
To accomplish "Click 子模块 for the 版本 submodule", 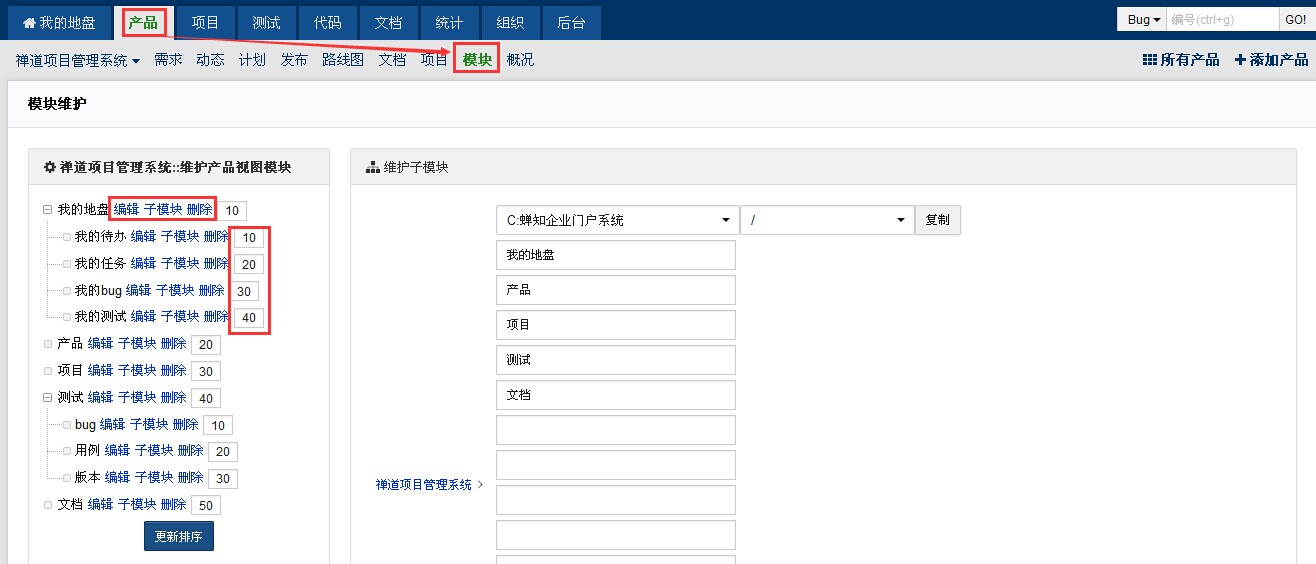I will [154, 477].
